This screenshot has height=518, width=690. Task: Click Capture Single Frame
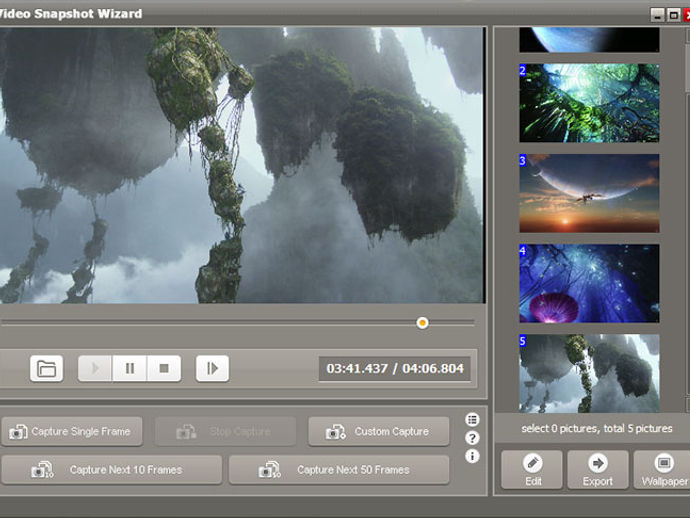72,431
